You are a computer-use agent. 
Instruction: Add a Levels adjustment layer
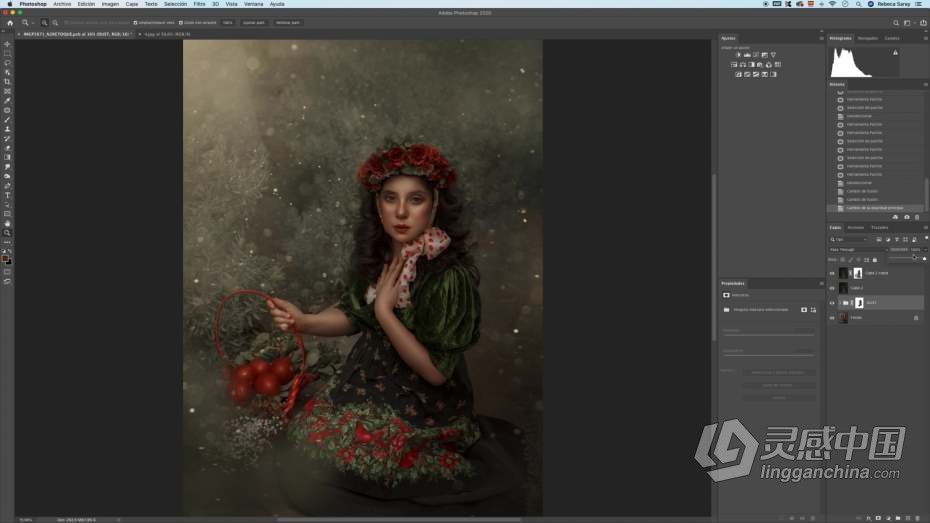click(747, 55)
